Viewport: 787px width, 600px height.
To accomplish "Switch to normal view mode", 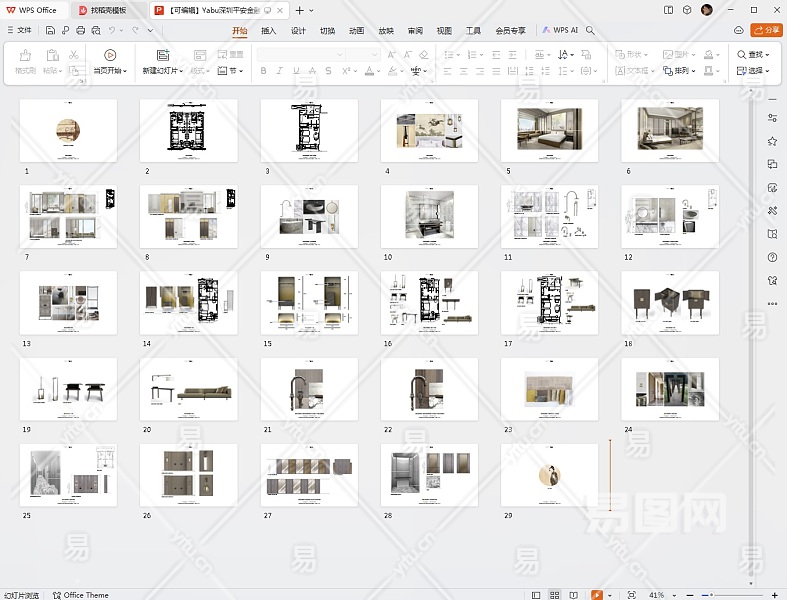I will 536,595.
